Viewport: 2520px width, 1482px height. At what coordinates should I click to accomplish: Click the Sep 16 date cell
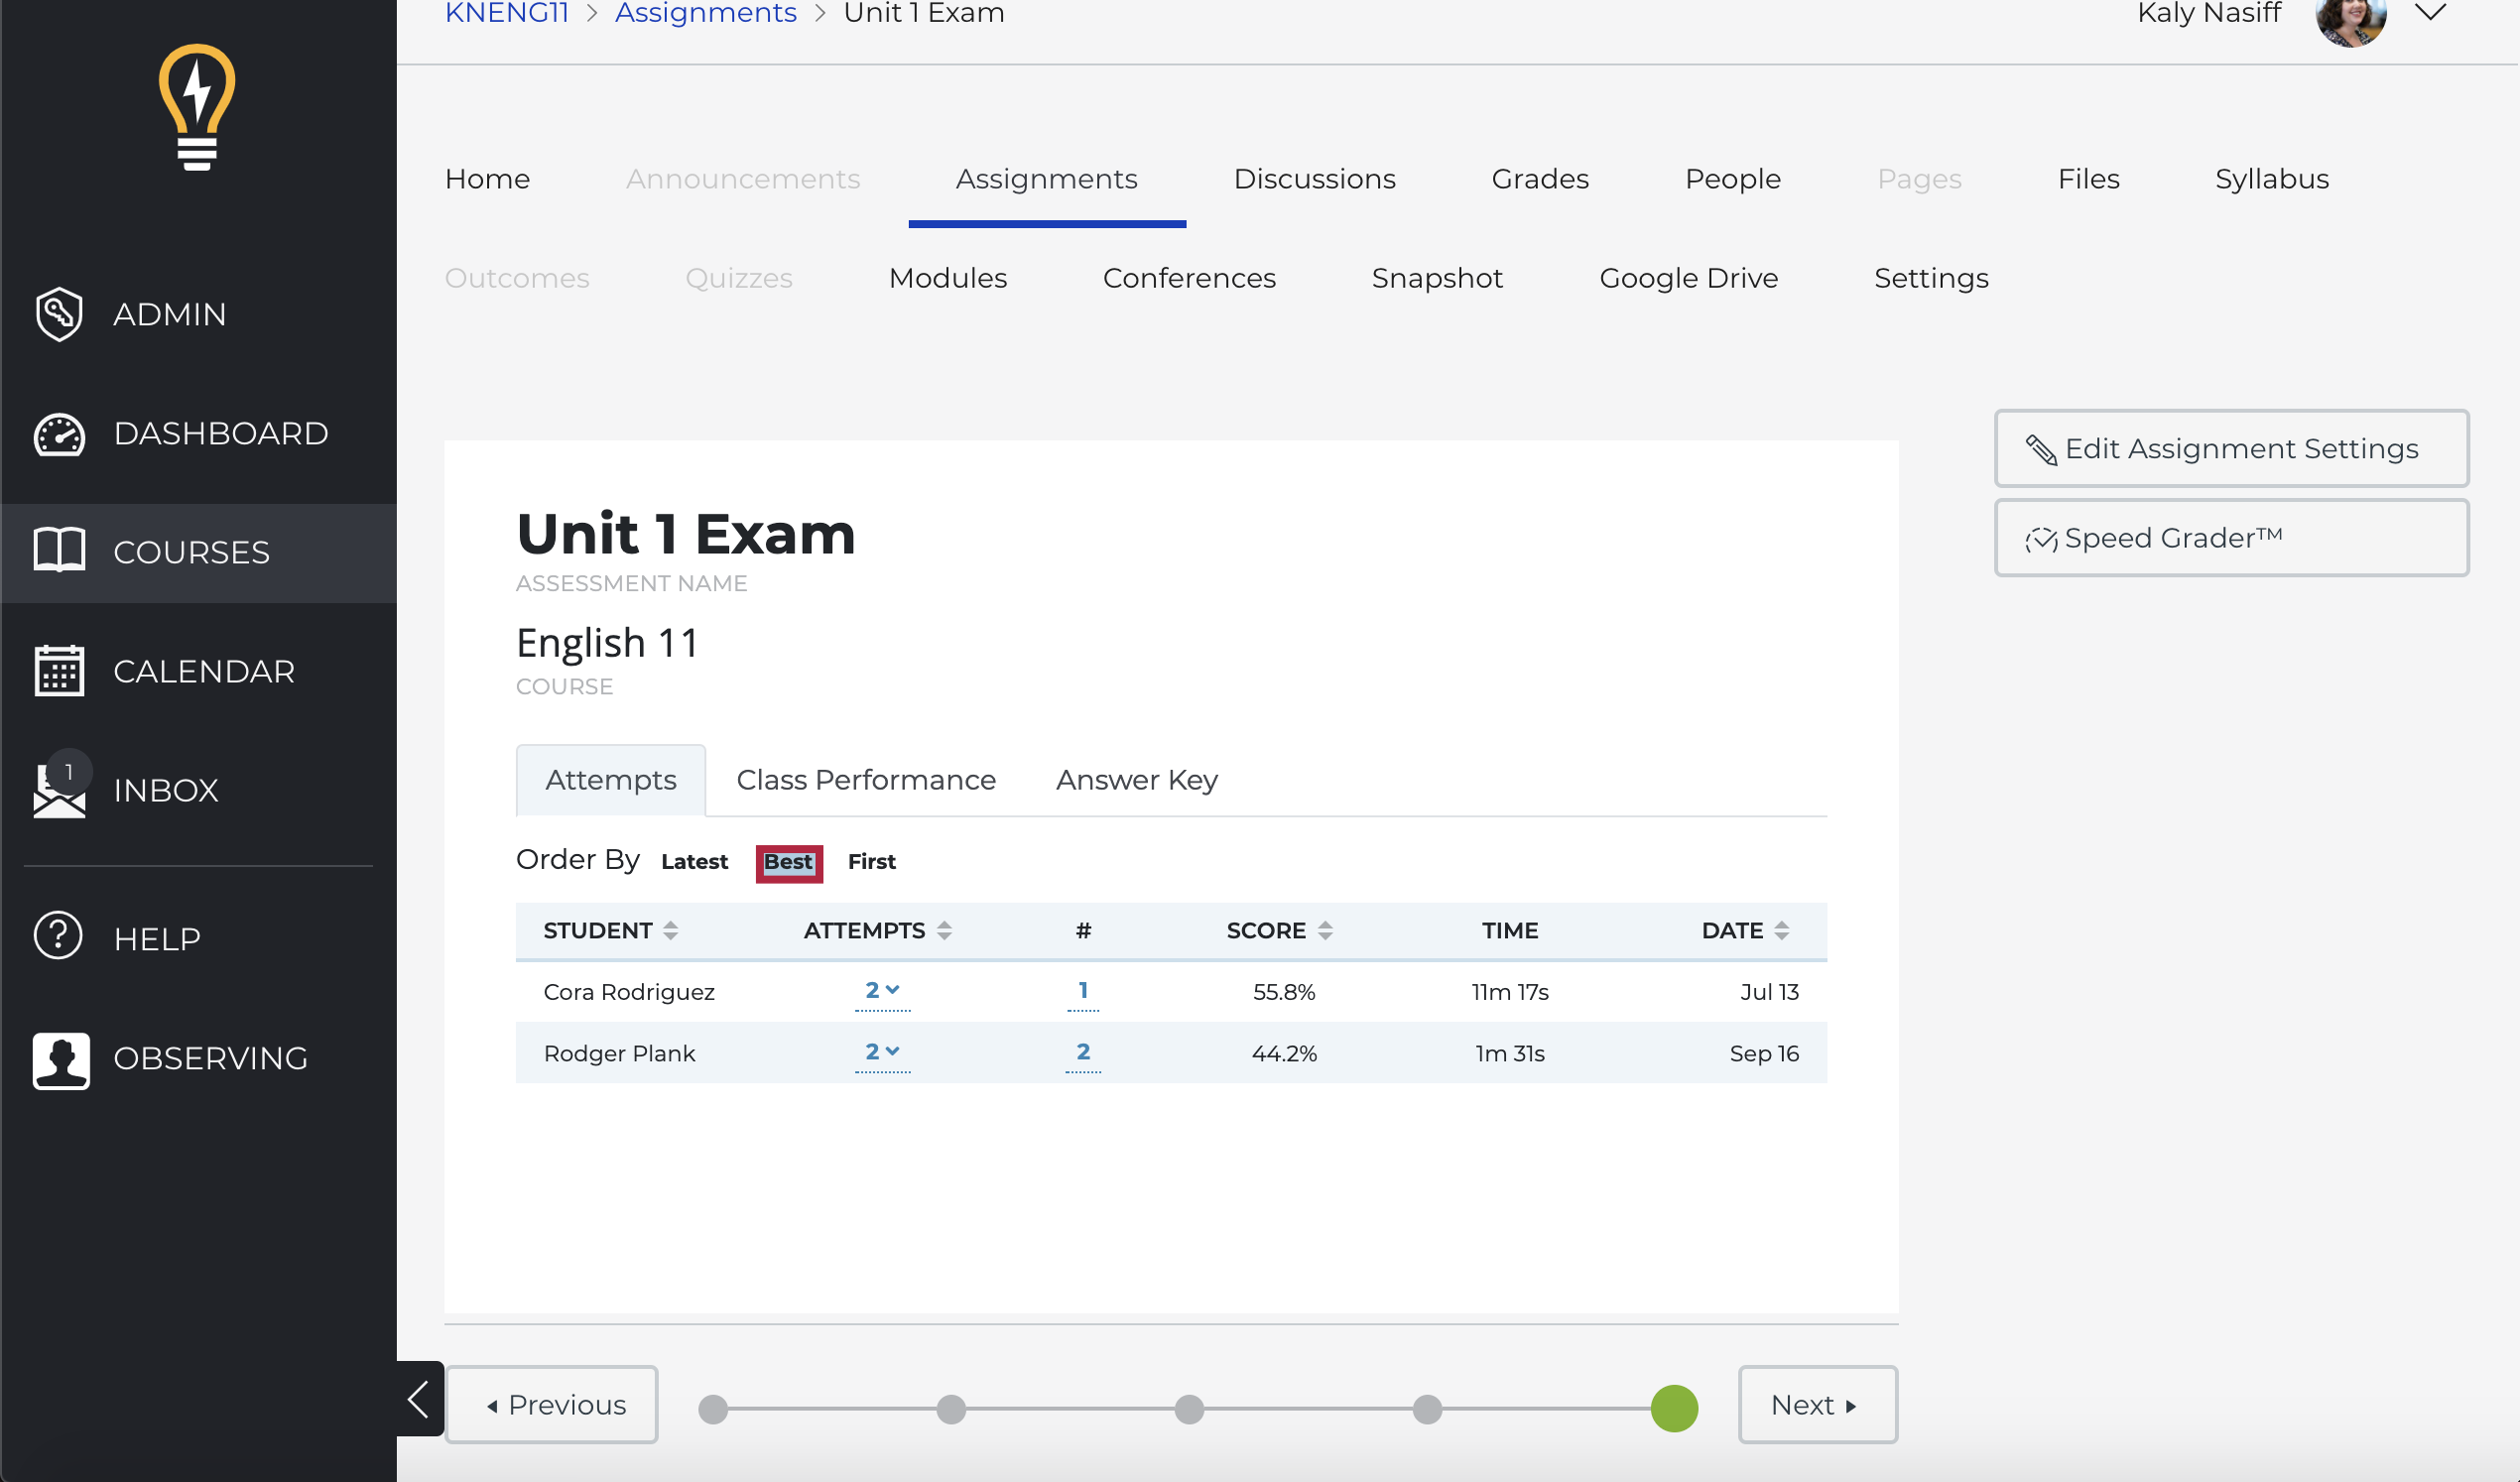point(1764,1053)
